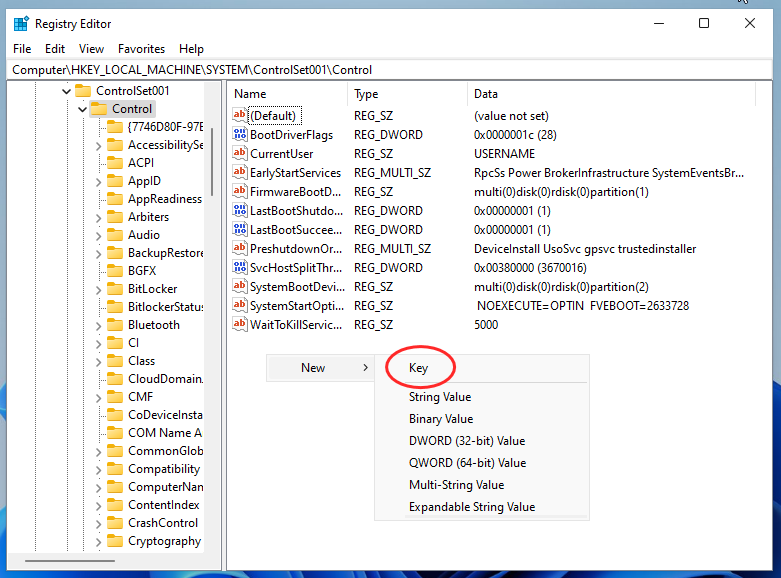Image resolution: width=781 pixels, height=578 pixels.
Task: Open the Favorites menu
Action: 141,49
